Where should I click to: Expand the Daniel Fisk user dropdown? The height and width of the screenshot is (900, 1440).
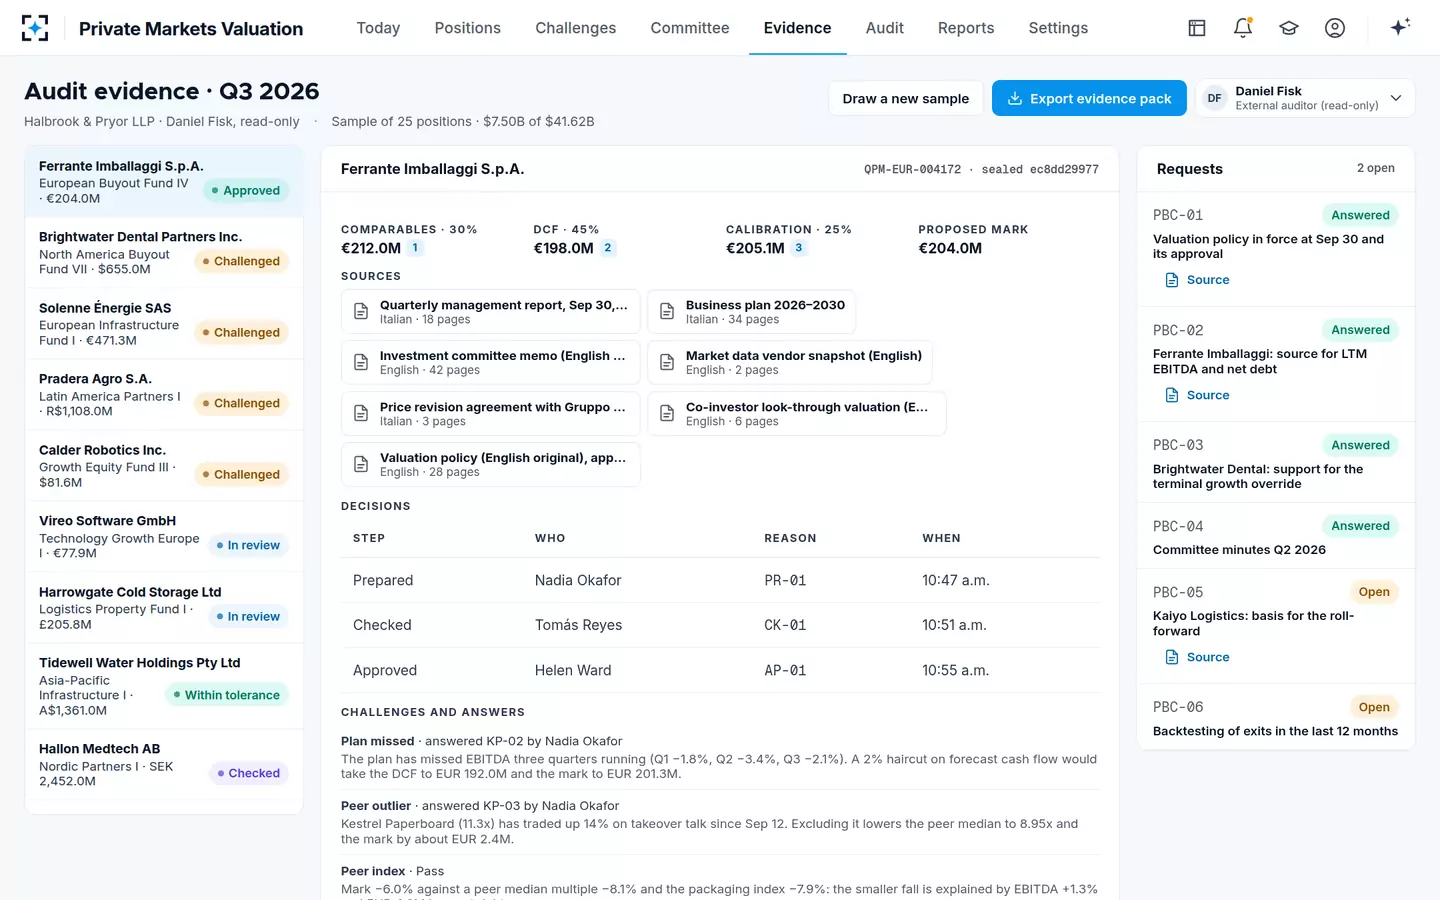point(1305,98)
